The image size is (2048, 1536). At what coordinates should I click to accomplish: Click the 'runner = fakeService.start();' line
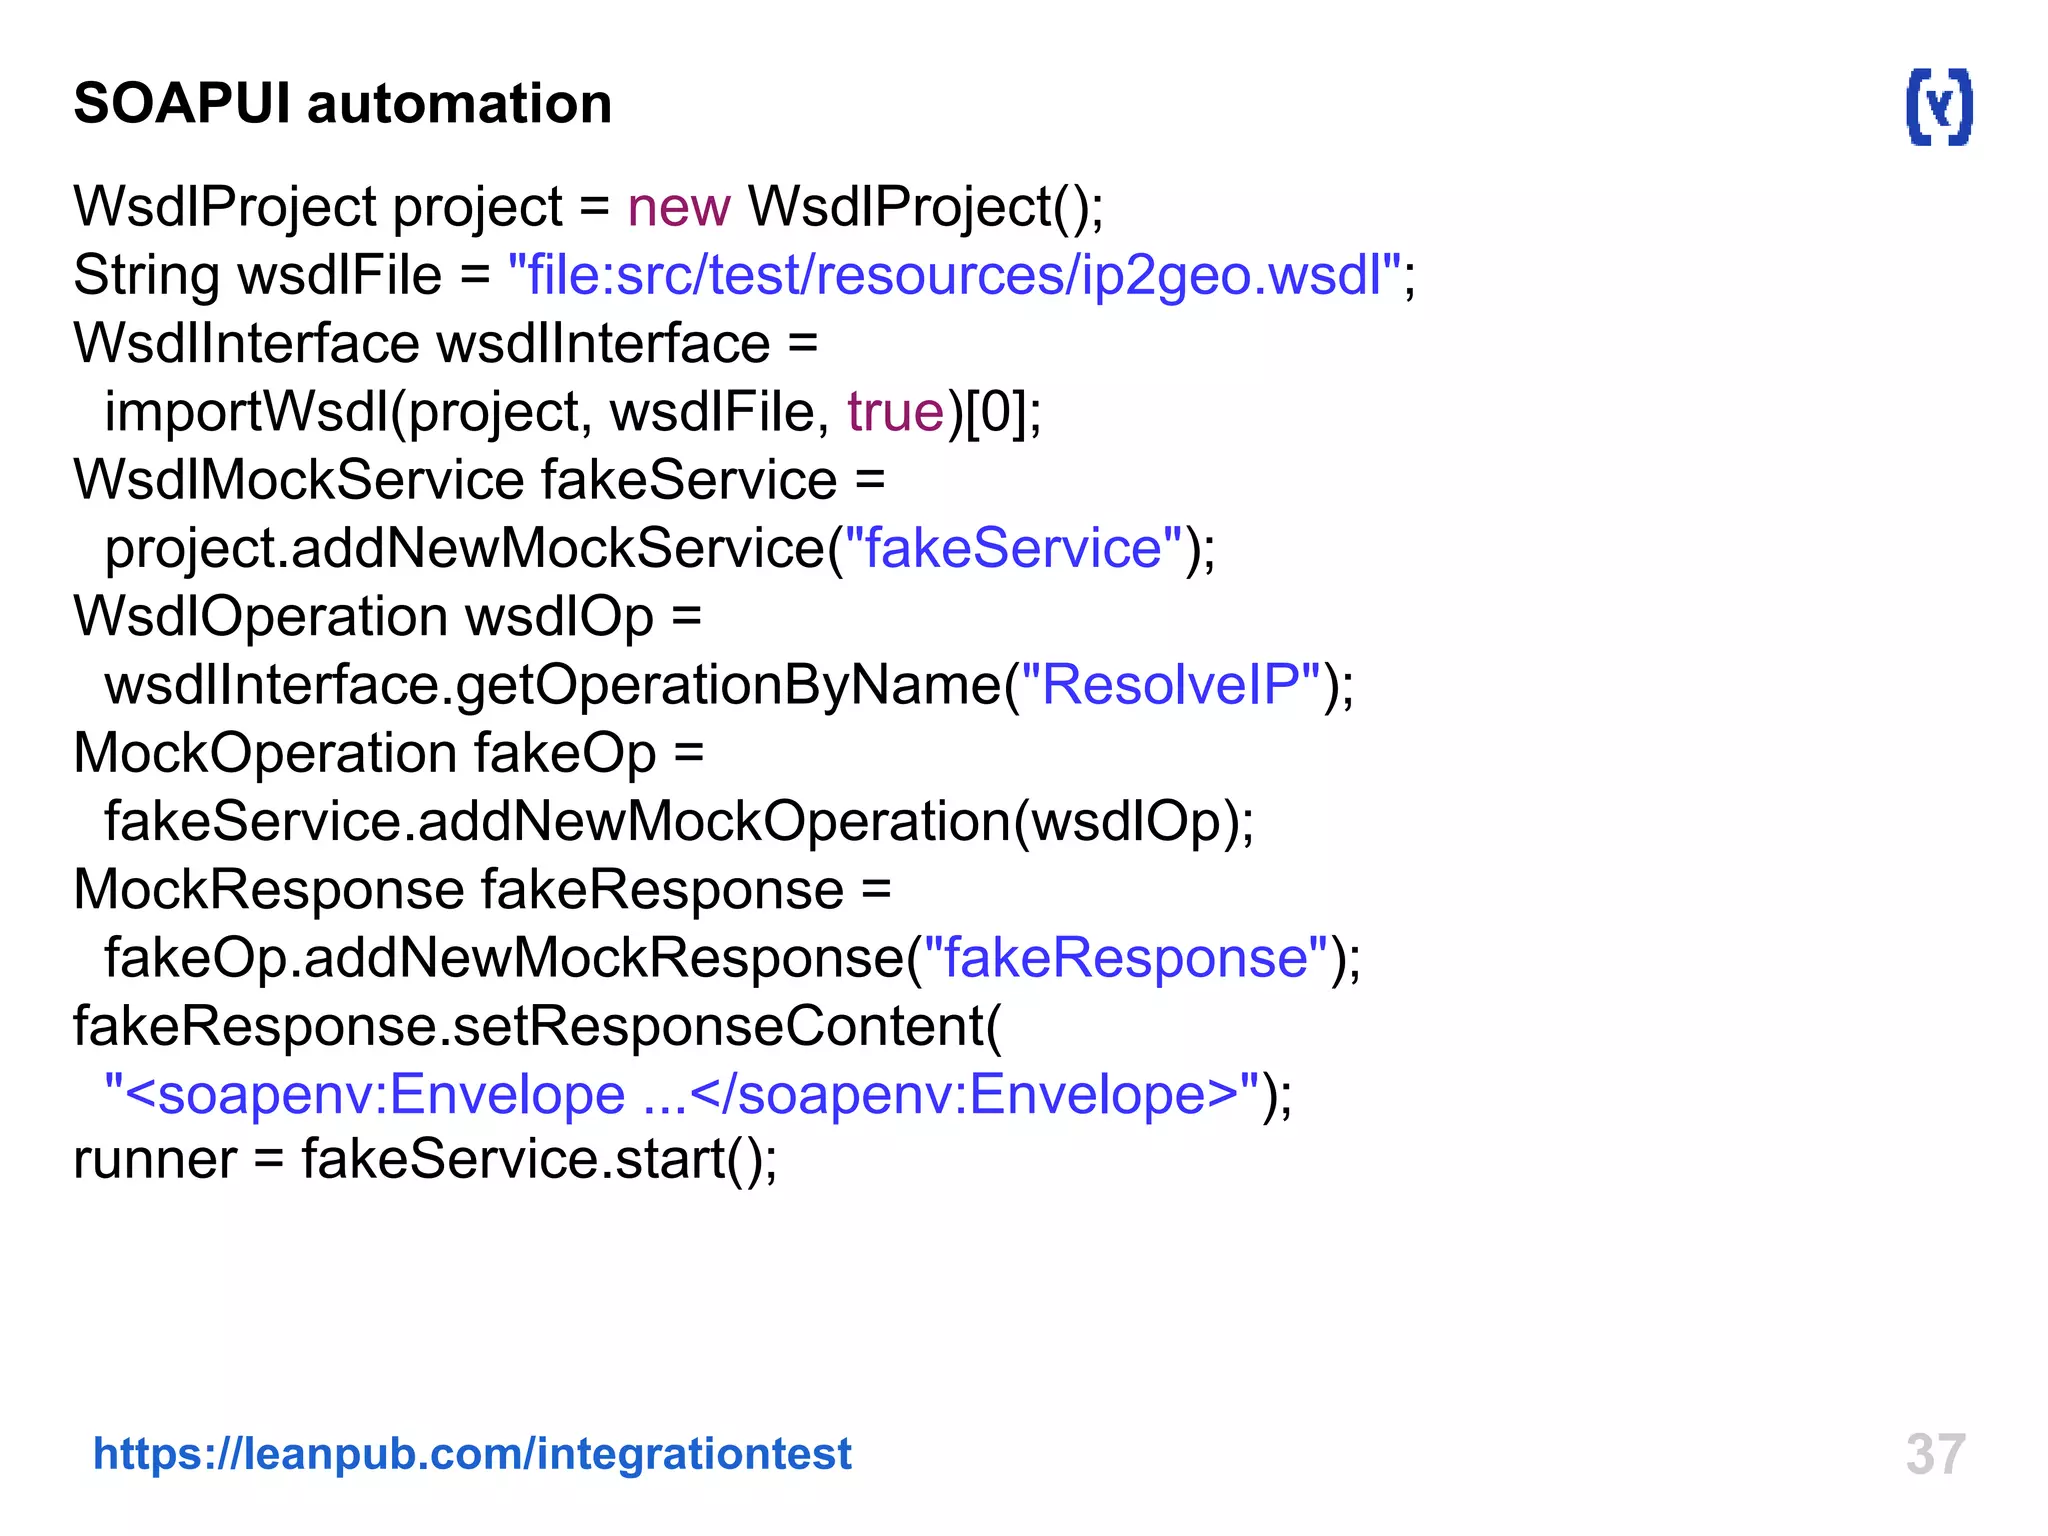click(425, 1160)
